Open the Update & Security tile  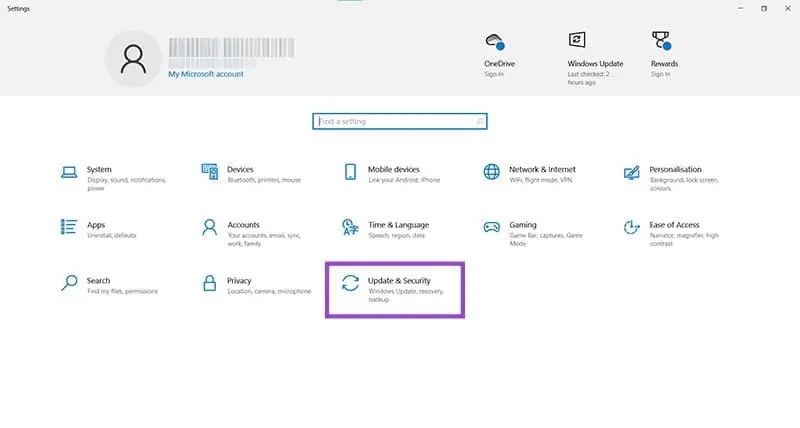pos(395,289)
